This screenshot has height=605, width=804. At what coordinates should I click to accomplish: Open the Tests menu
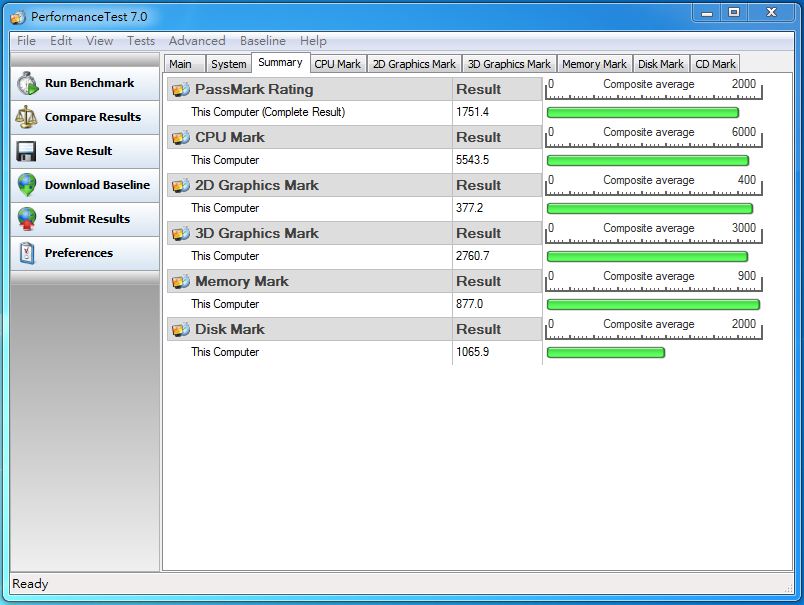tap(141, 41)
